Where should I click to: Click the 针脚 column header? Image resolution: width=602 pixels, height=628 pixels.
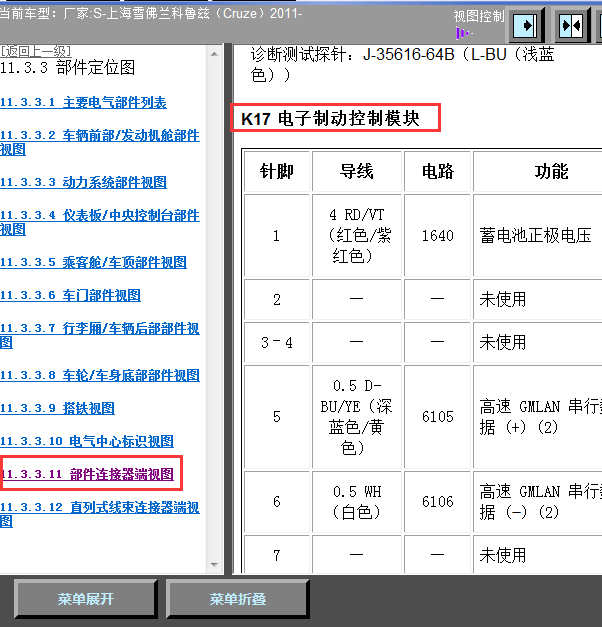(277, 171)
